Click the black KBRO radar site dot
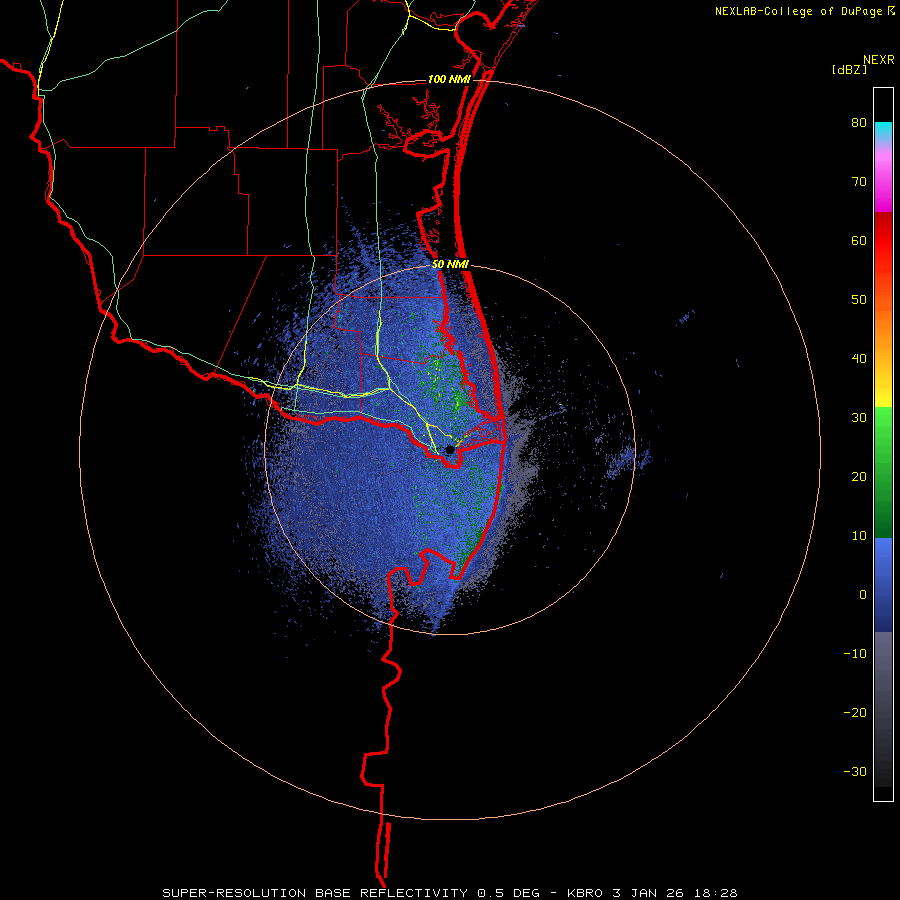Viewport: 900px width, 900px height. 450,449
